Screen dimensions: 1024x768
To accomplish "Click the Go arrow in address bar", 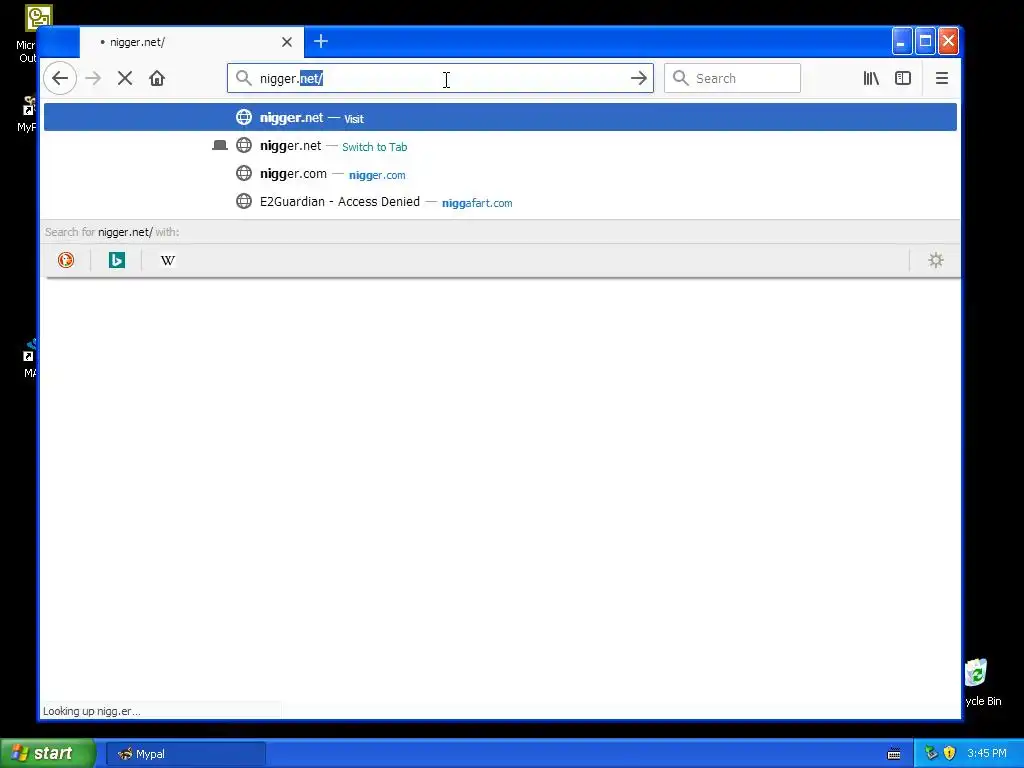I will pyautogui.click(x=639, y=78).
